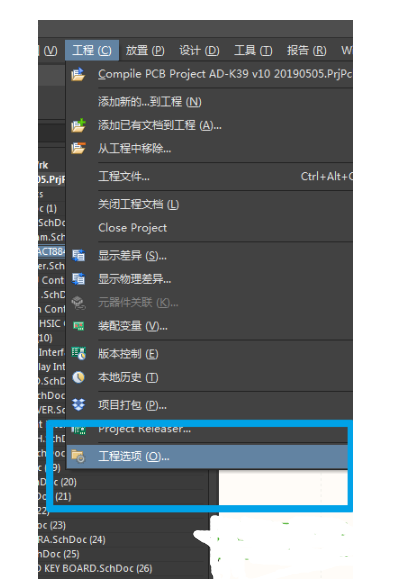Click the remove from project icon

pos(78,148)
